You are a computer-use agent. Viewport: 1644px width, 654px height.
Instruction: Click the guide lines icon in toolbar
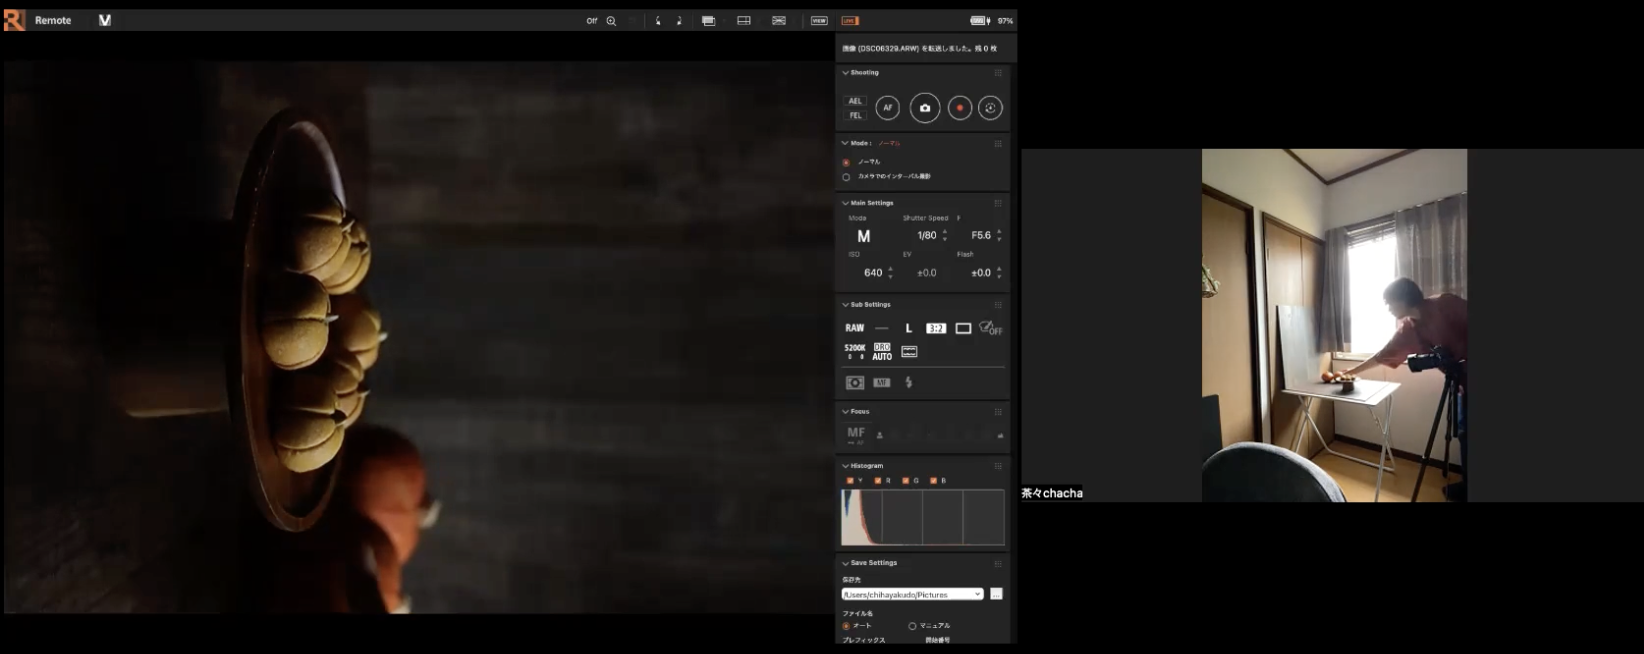point(779,21)
